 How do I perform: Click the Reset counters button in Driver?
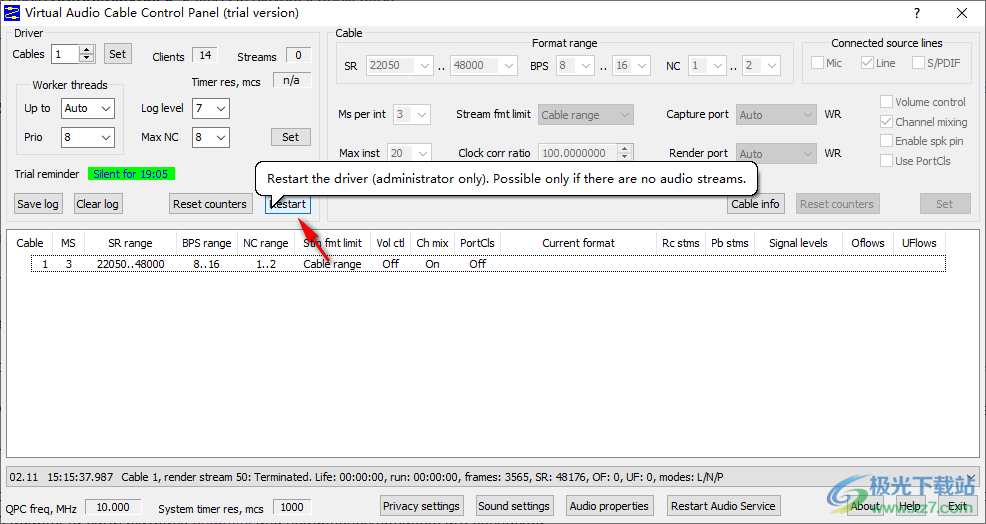point(209,204)
